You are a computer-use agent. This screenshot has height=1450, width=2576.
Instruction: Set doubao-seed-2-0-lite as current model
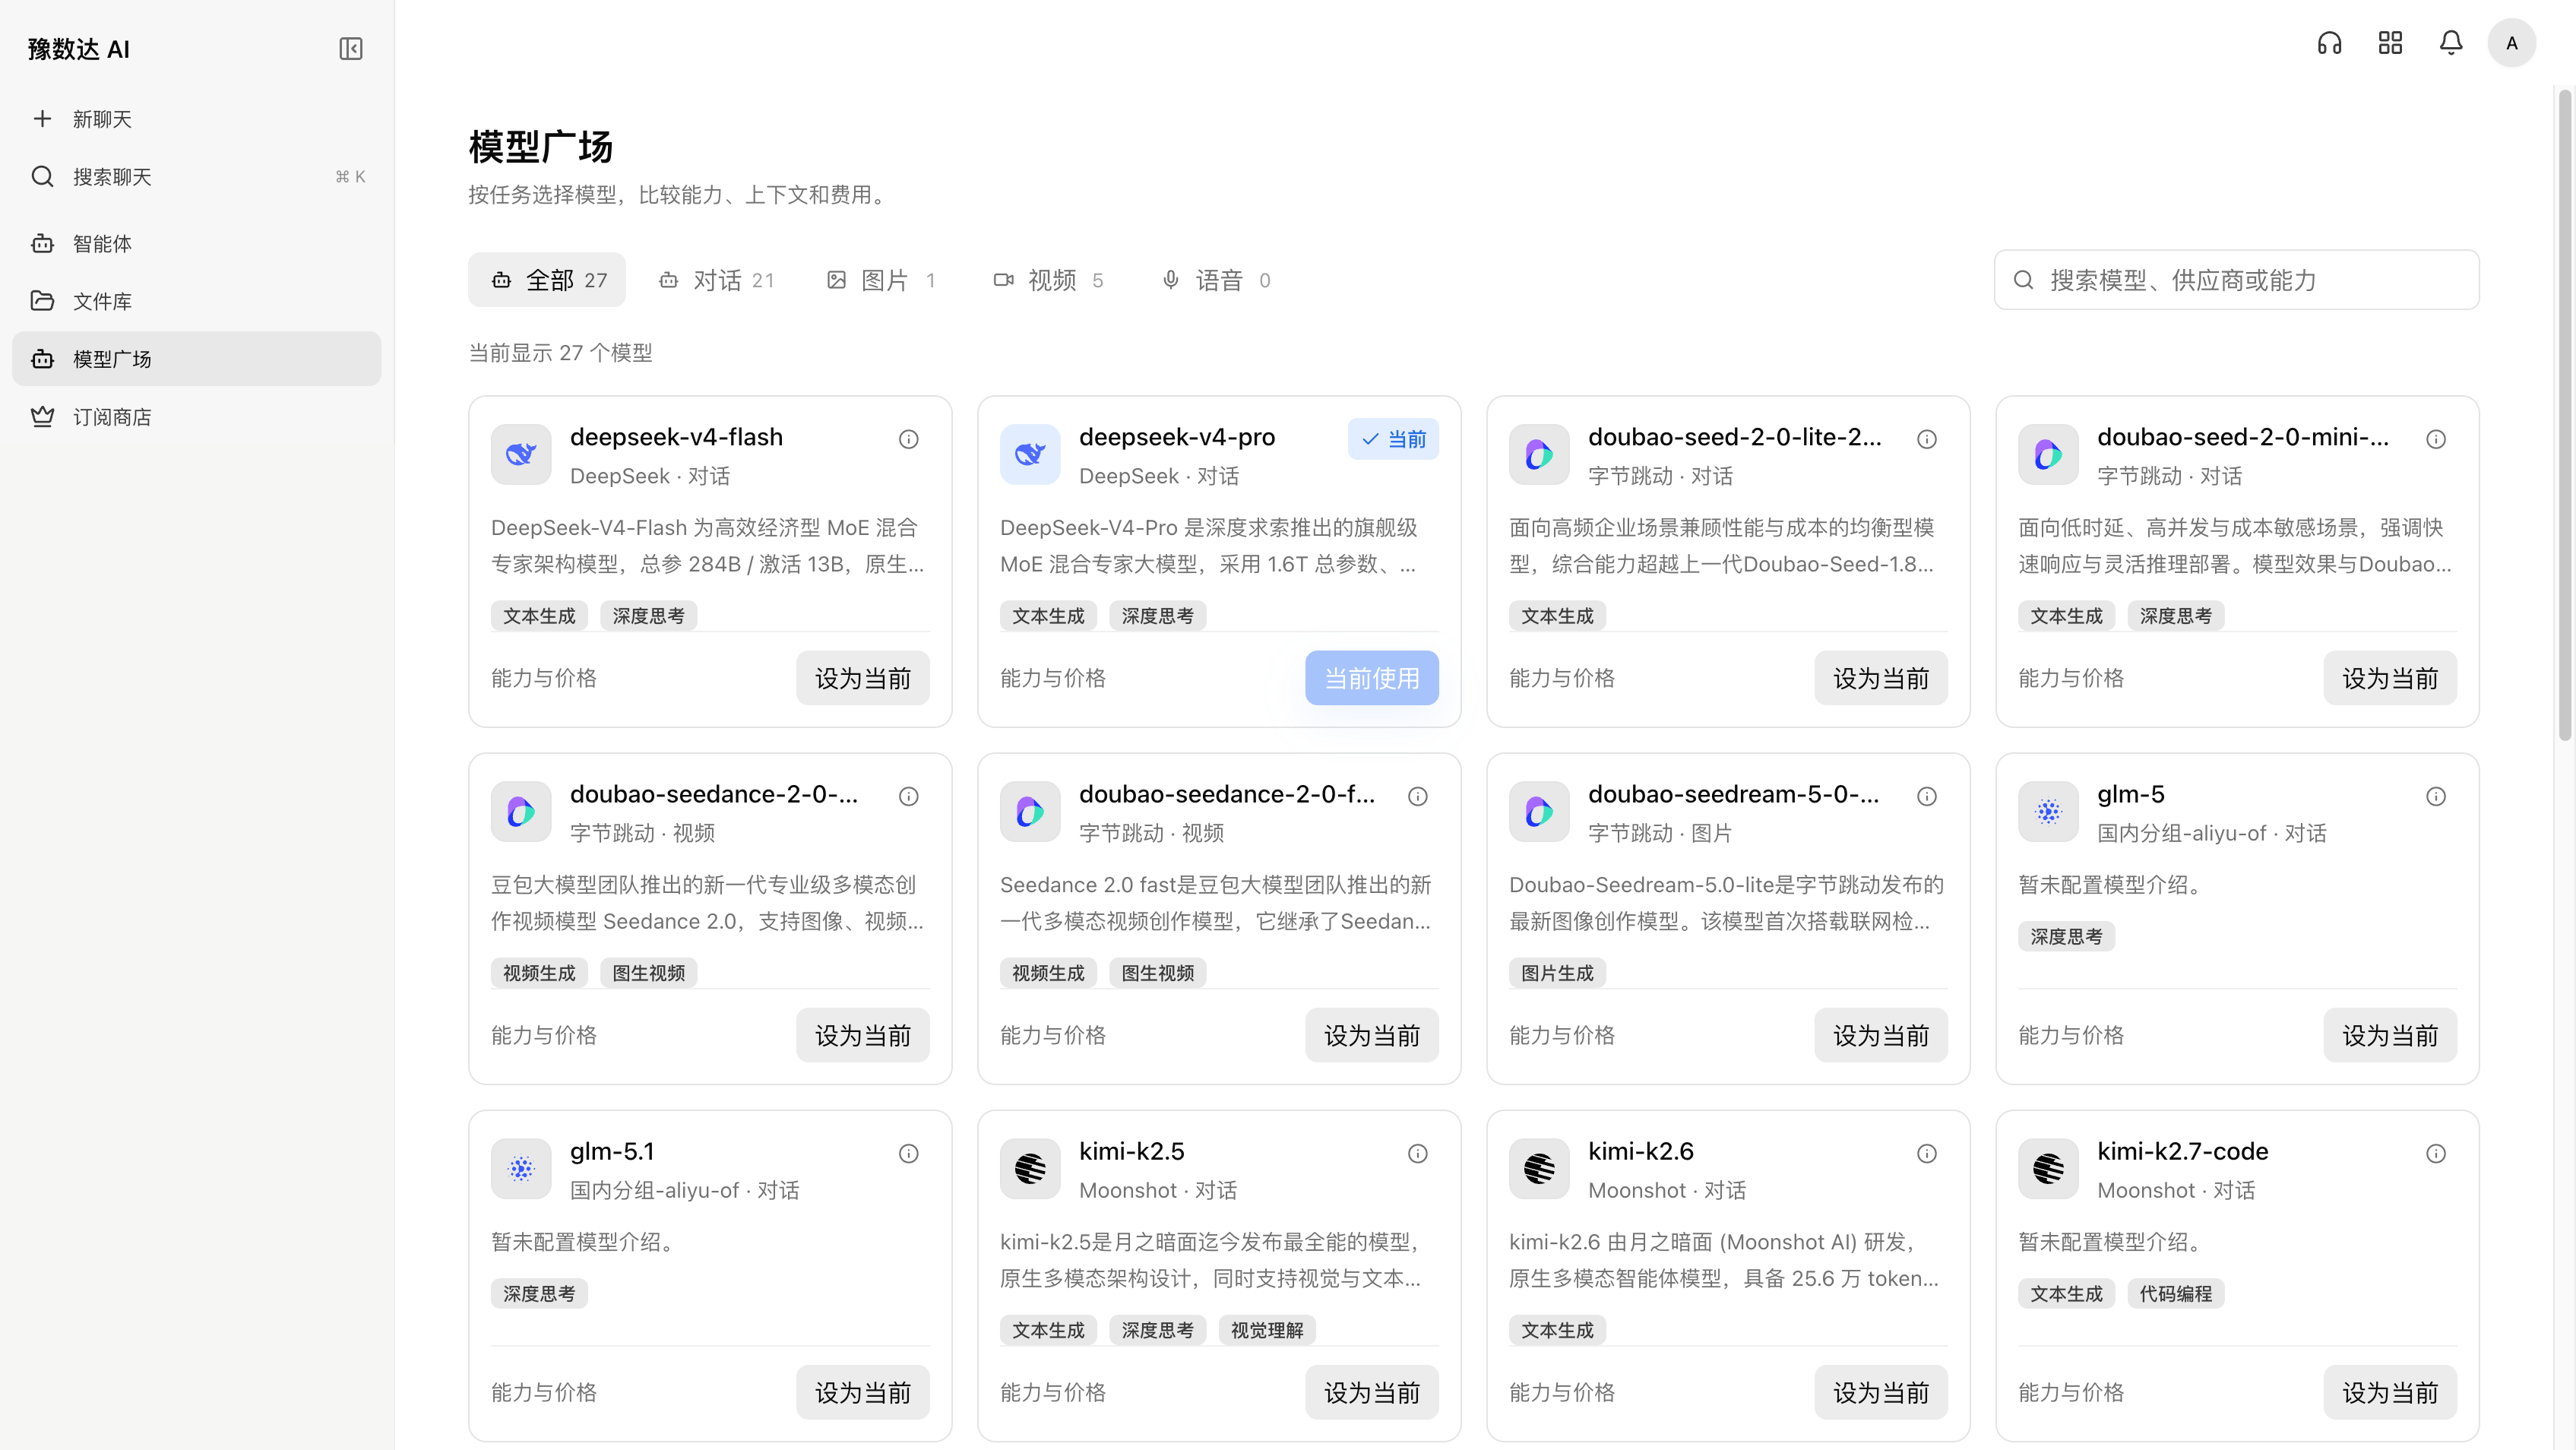click(1880, 678)
